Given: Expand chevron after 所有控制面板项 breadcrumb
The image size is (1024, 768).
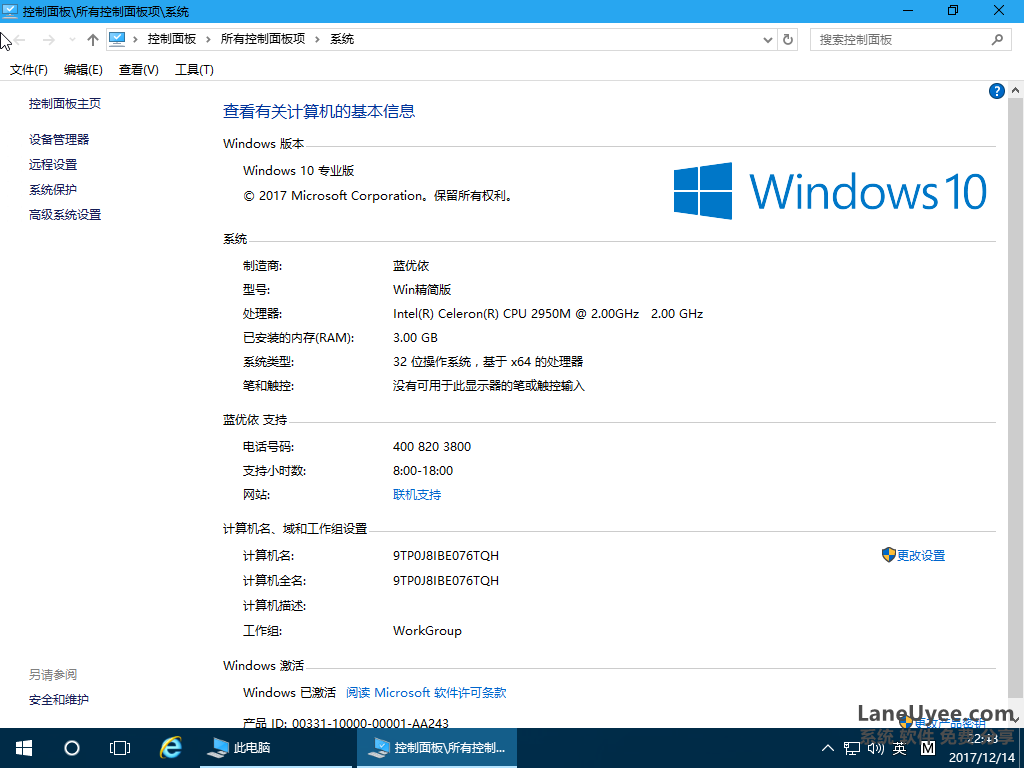Looking at the screenshot, I should tap(317, 40).
